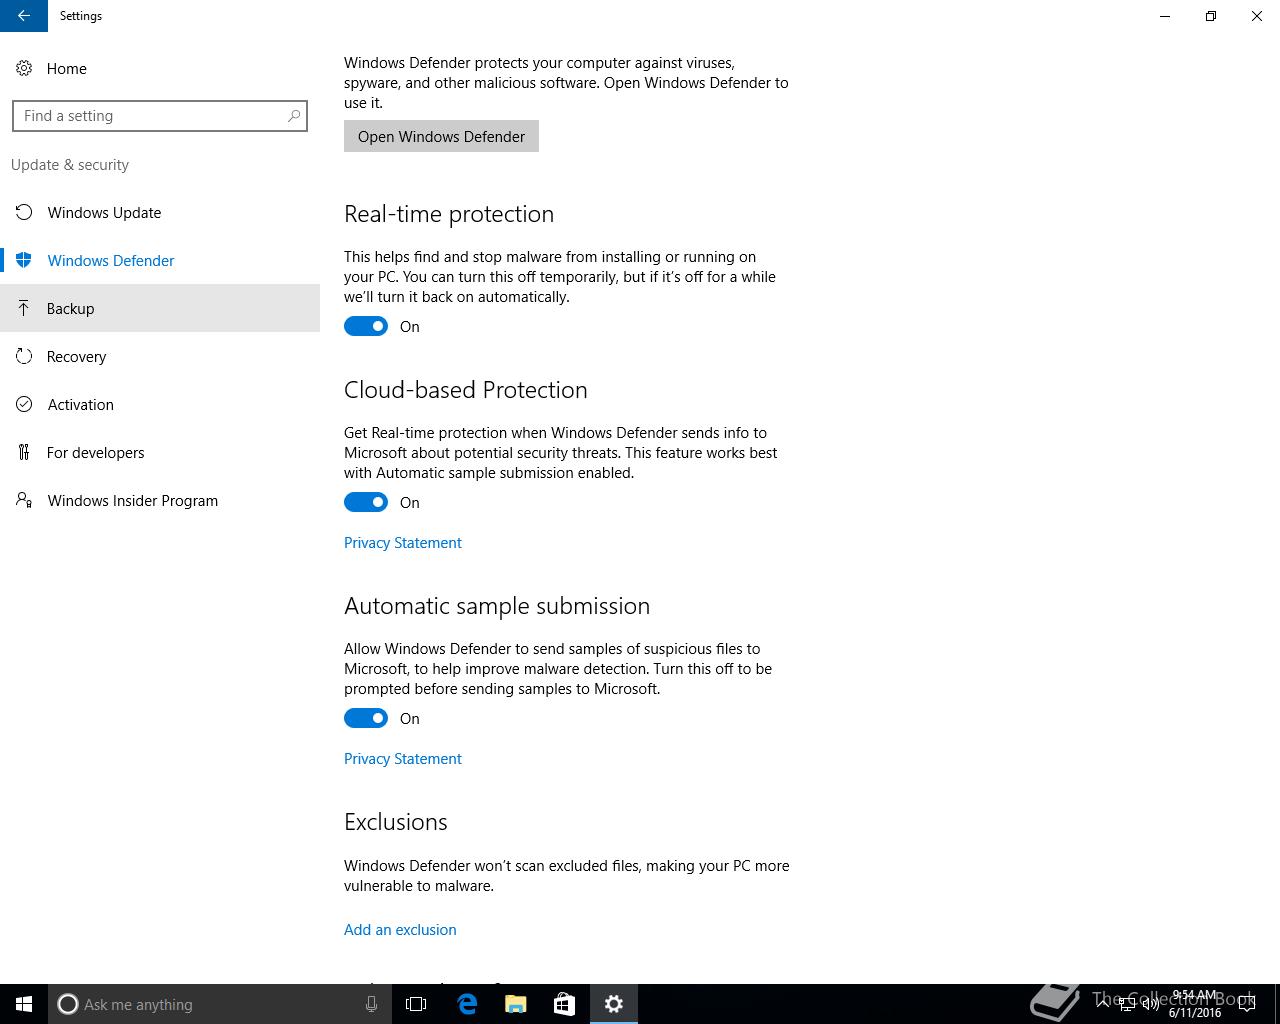Open Task View from the taskbar

pyautogui.click(x=416, y=1004)
